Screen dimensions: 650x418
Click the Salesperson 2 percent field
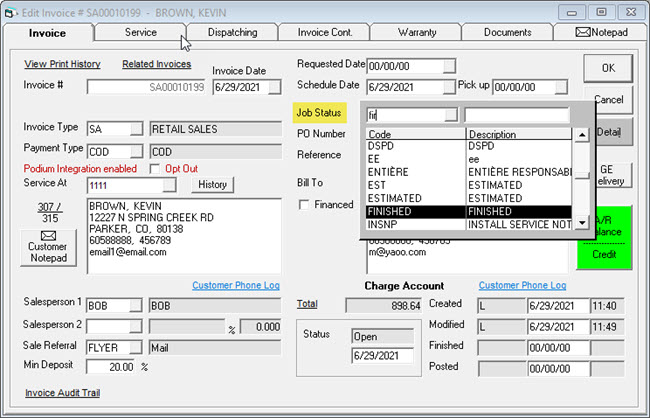click(260, 327)
